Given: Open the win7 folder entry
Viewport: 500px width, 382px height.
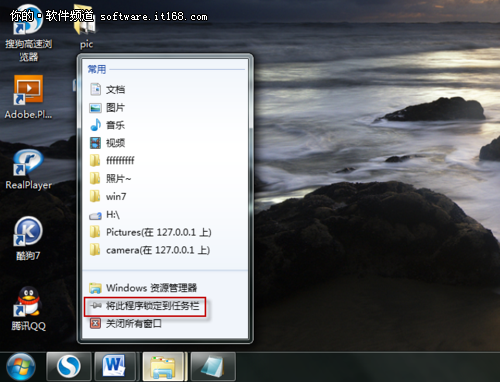Looking at the screenshot, I should pyautogui.click(x=165, y=196).
